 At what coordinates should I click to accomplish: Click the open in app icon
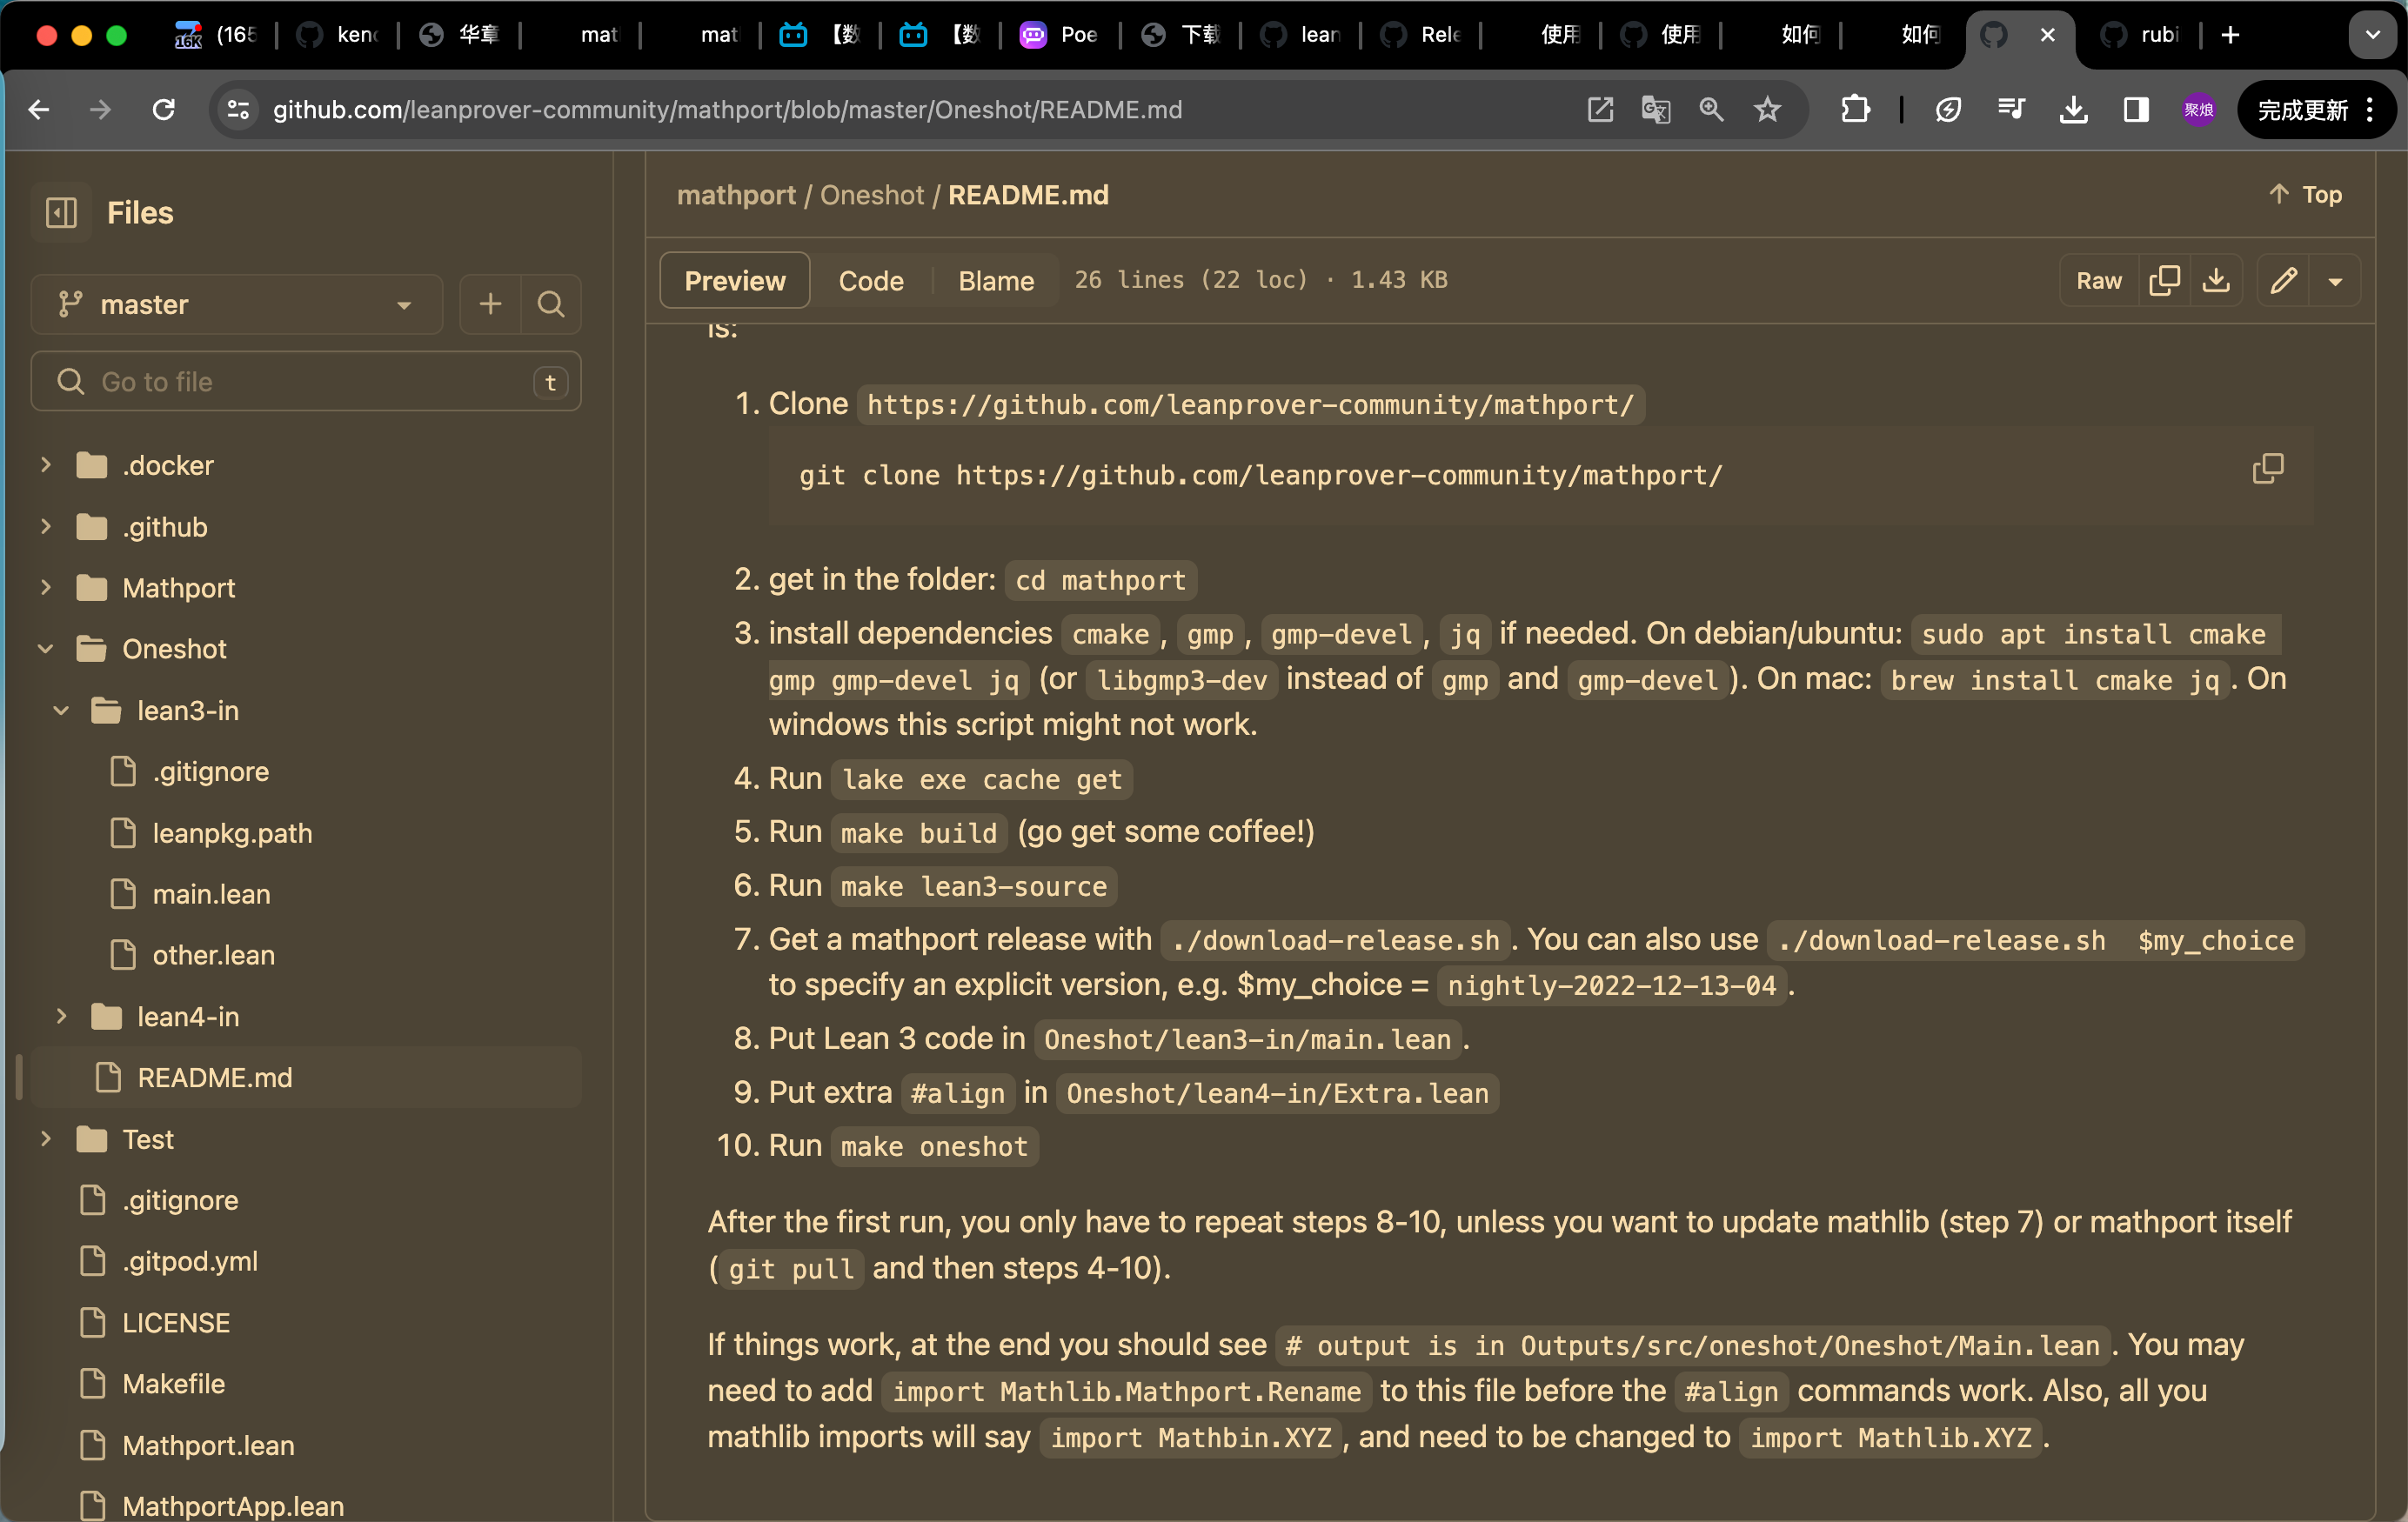(1600, 109)
